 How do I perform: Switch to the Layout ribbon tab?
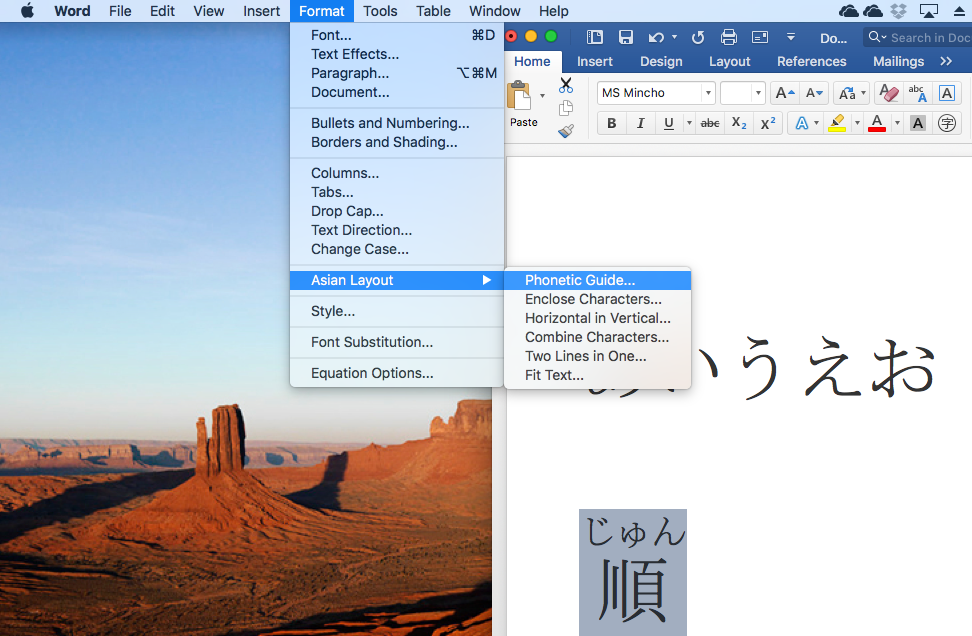click(x=729, y=61)
